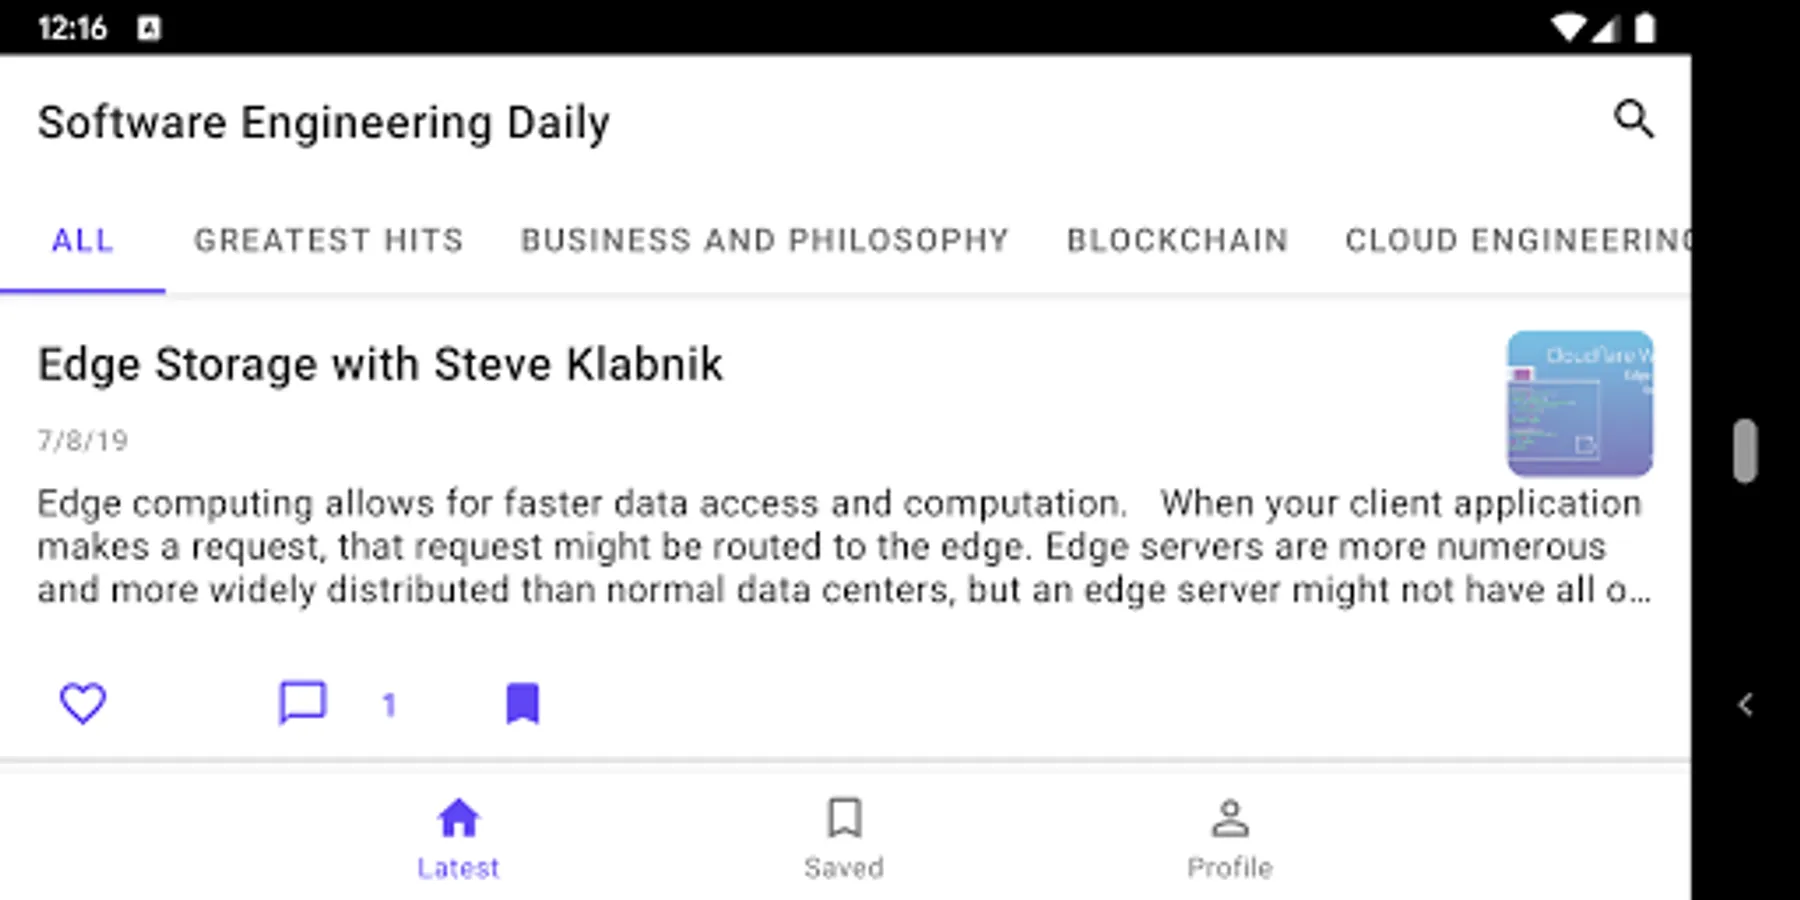Tap the battery icon in status bar
Image resolution: width=1800 pixels, height=900 pixels.
1645,28
